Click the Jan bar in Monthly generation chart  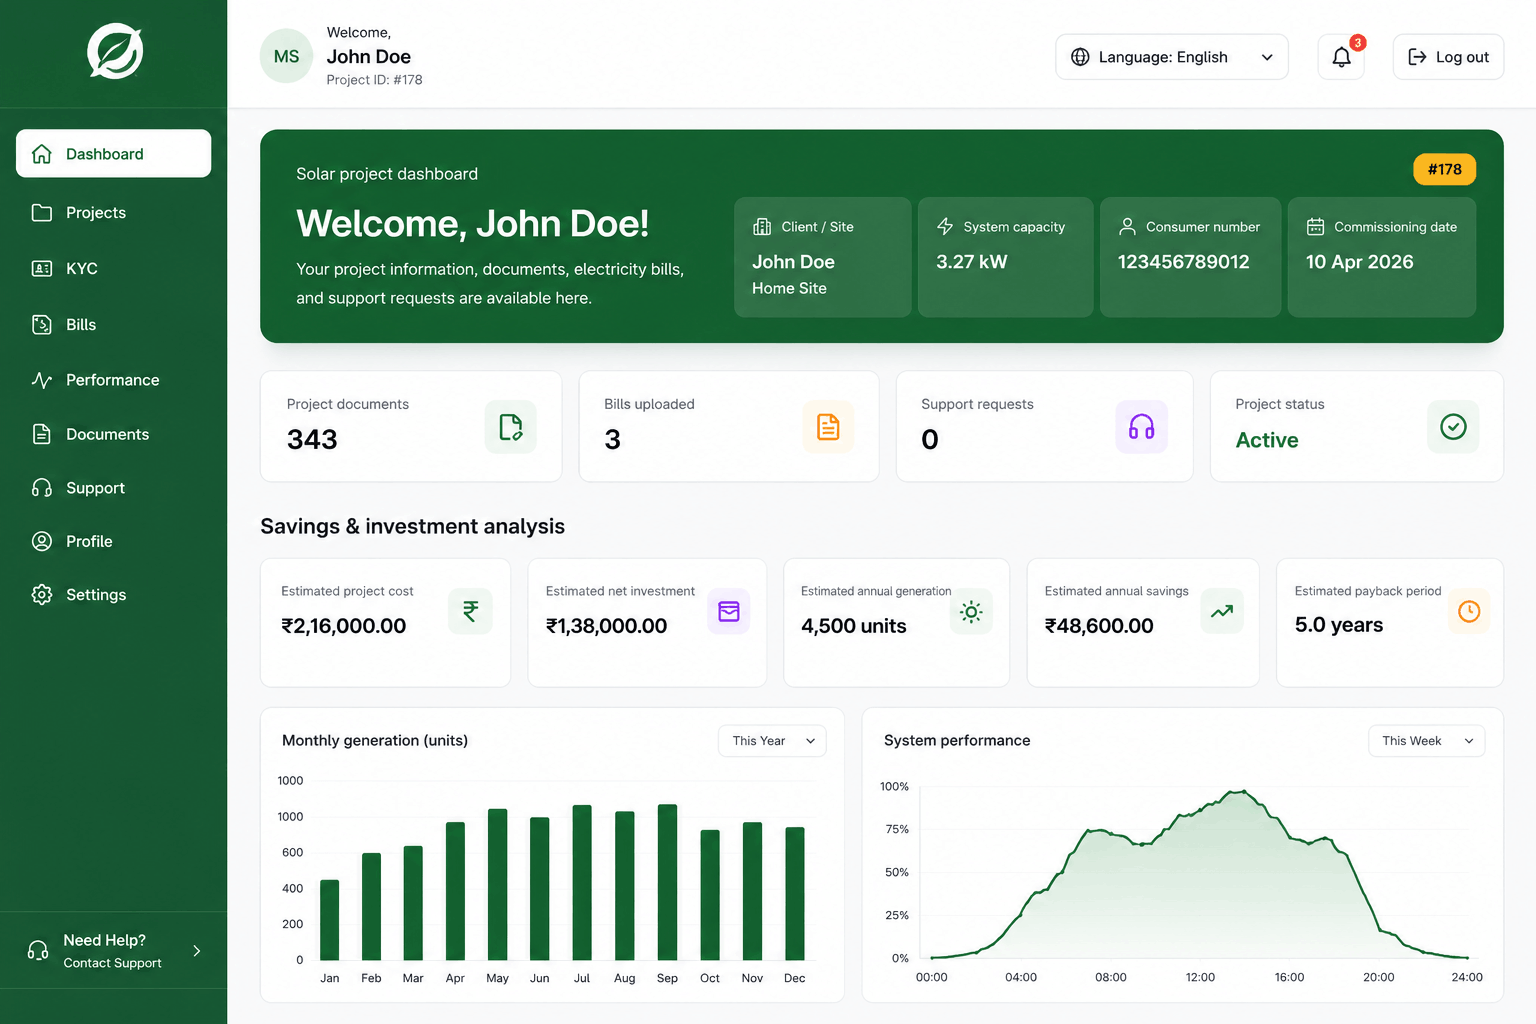(x=329, y=920)
